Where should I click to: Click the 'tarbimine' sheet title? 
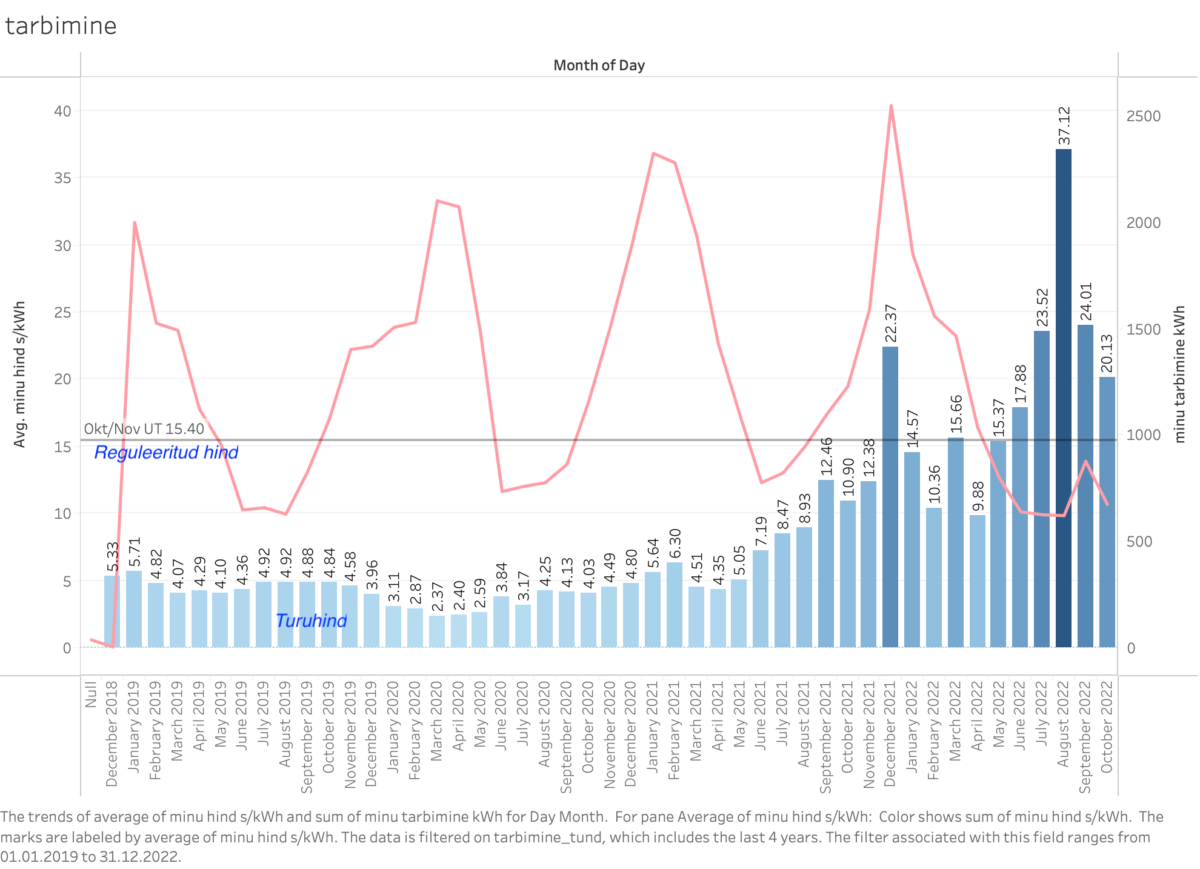pyautogui.click(x=61, y=26)
